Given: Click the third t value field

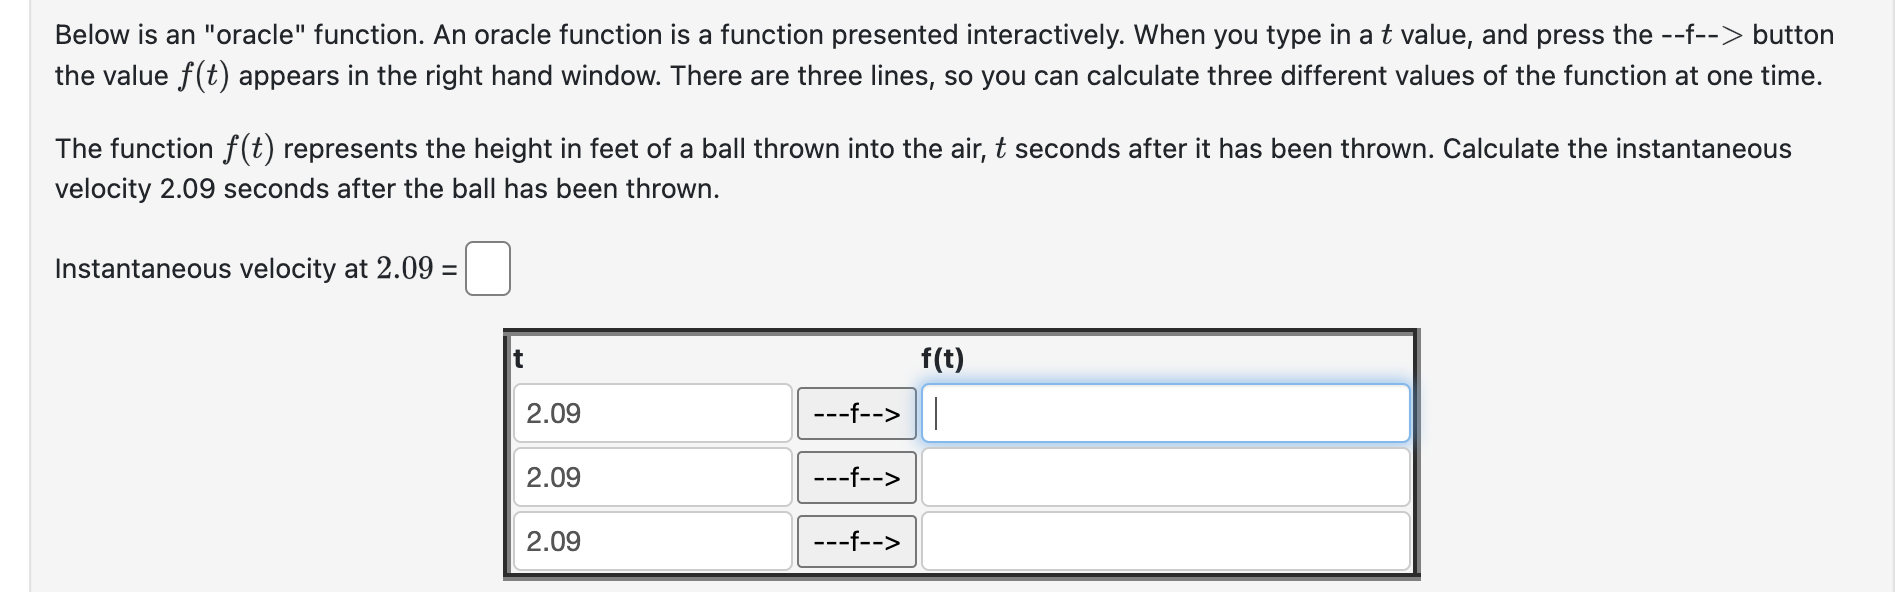Looking at the screenshot, I should click(x=650, y=542).
